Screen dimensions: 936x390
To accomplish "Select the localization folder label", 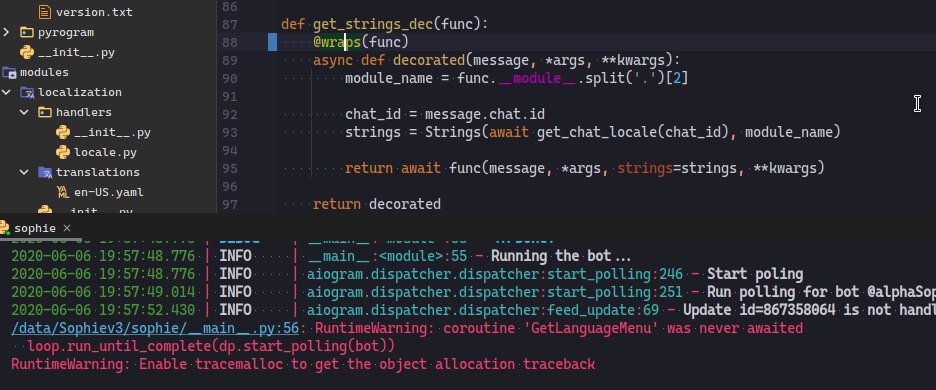I will (x=80, y=92).
